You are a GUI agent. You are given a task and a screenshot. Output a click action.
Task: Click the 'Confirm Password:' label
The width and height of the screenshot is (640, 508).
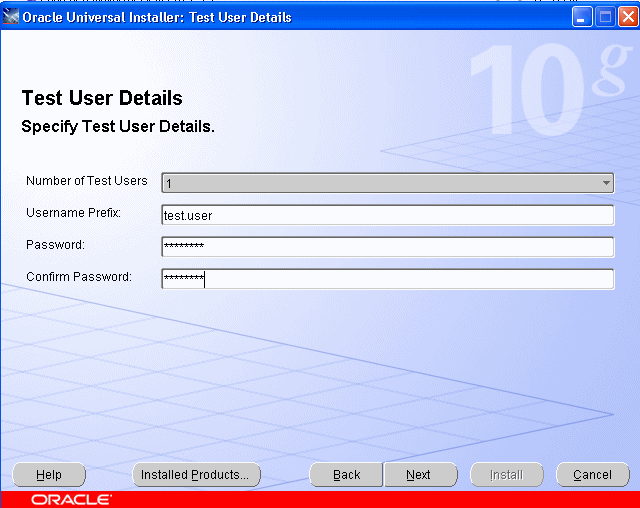coord(79,277)
